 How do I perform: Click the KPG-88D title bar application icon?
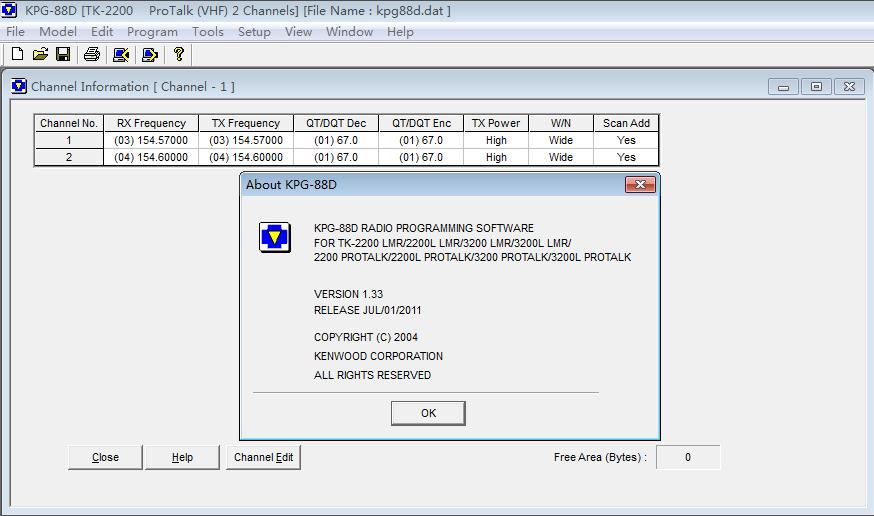(x=9, y=10)
